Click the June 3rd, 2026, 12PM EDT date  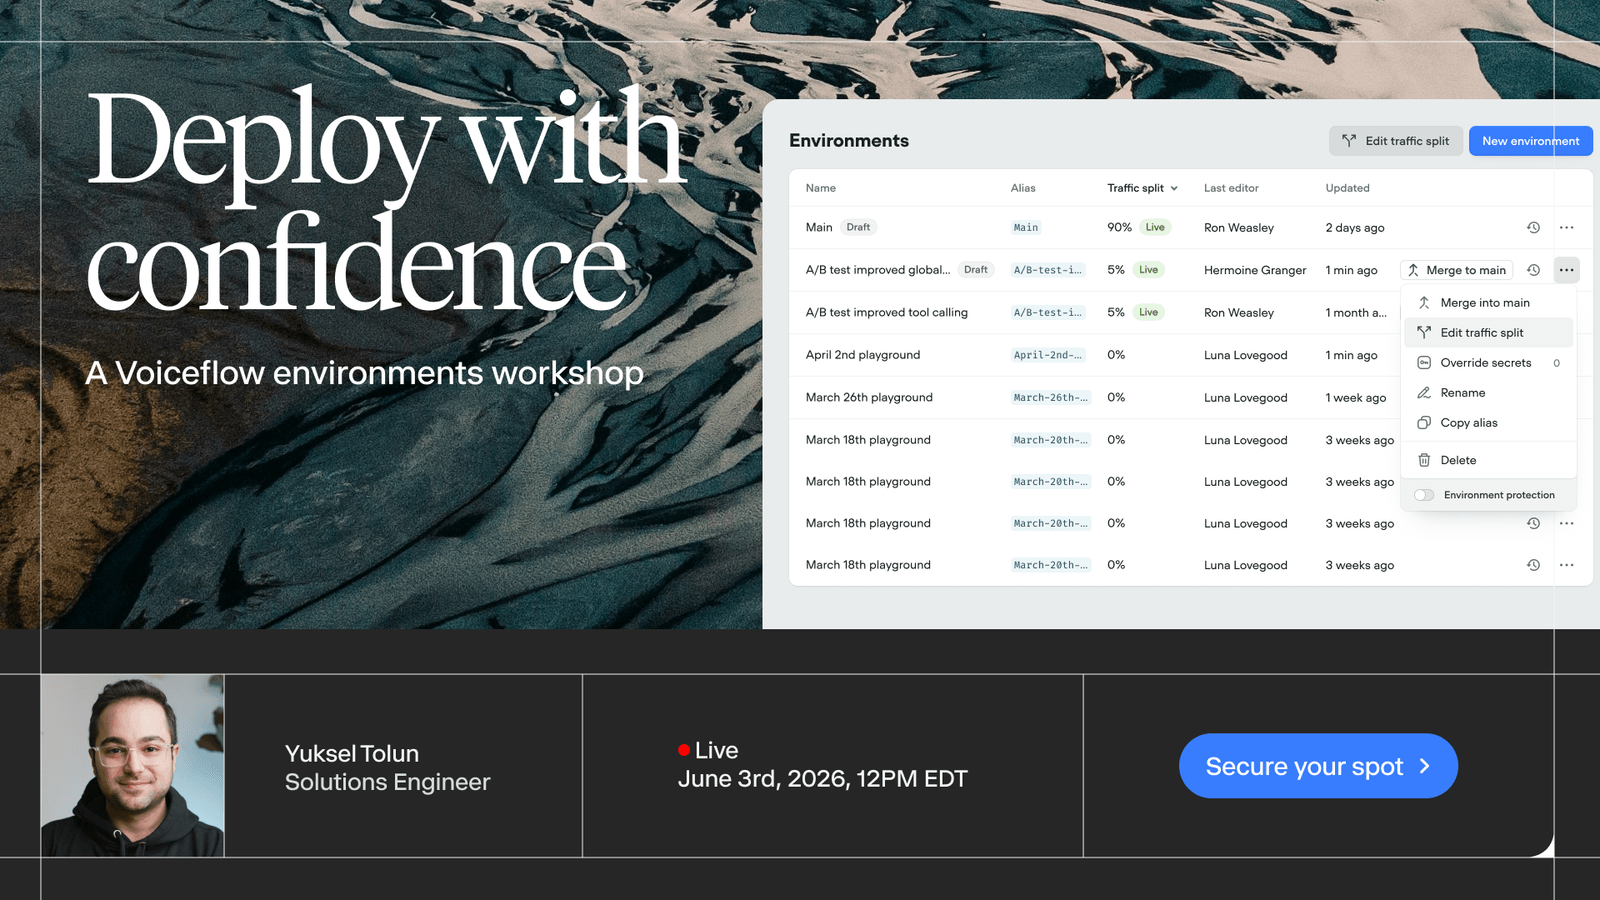coord(823,779)
